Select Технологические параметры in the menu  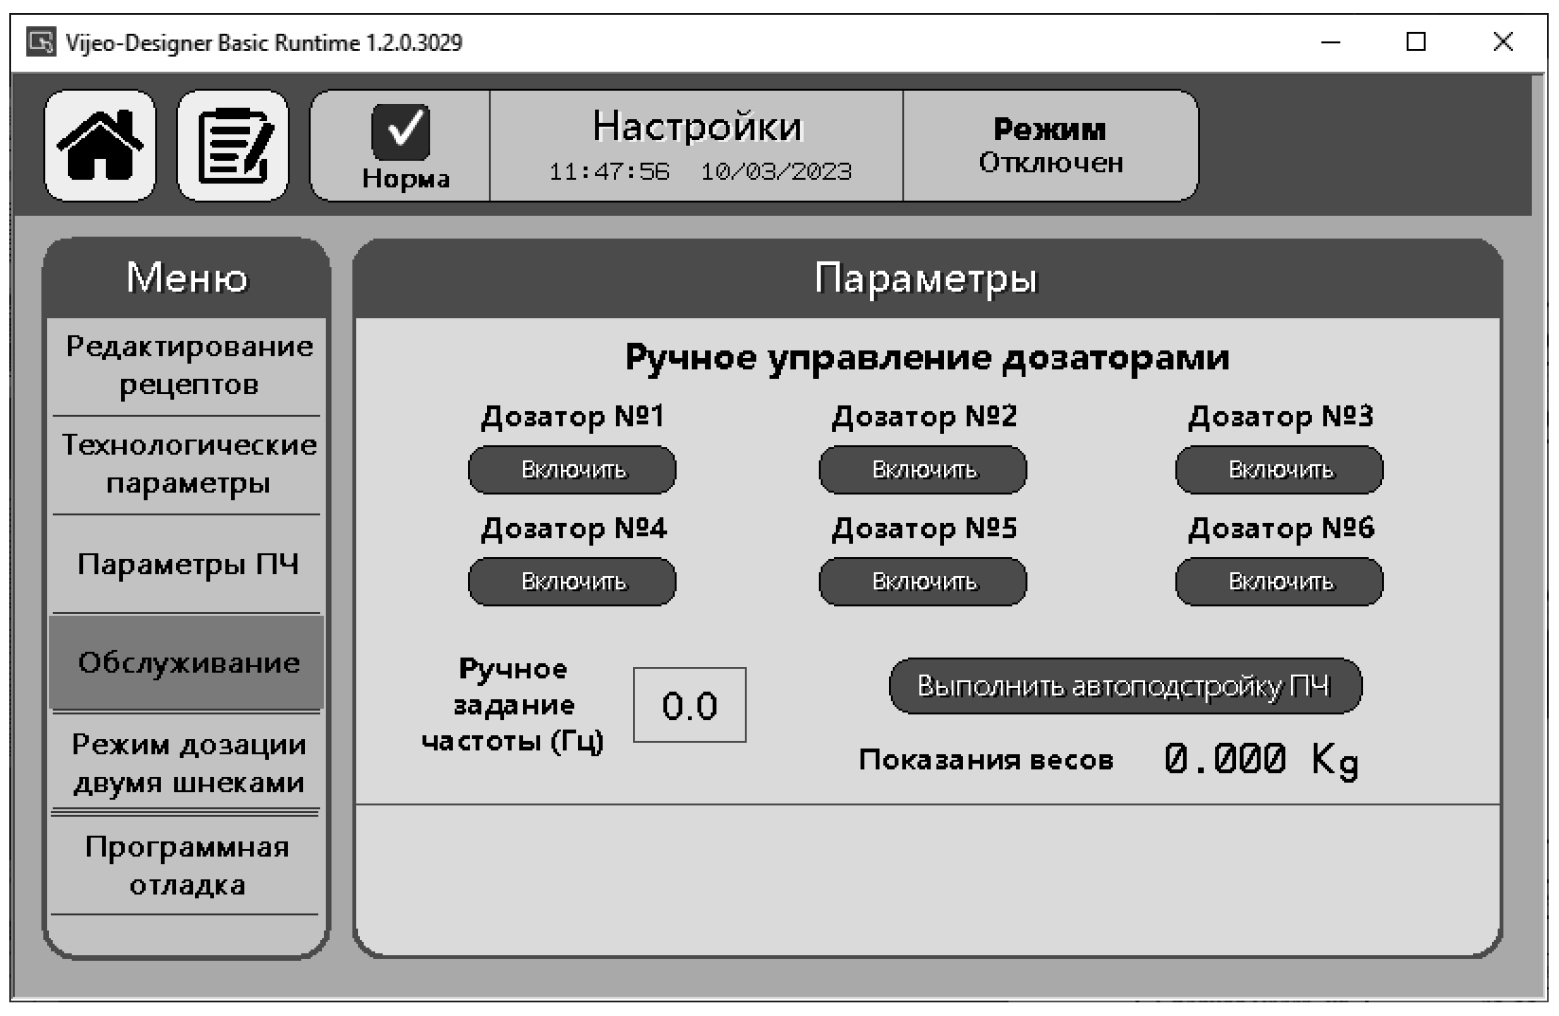coord(188,464)
